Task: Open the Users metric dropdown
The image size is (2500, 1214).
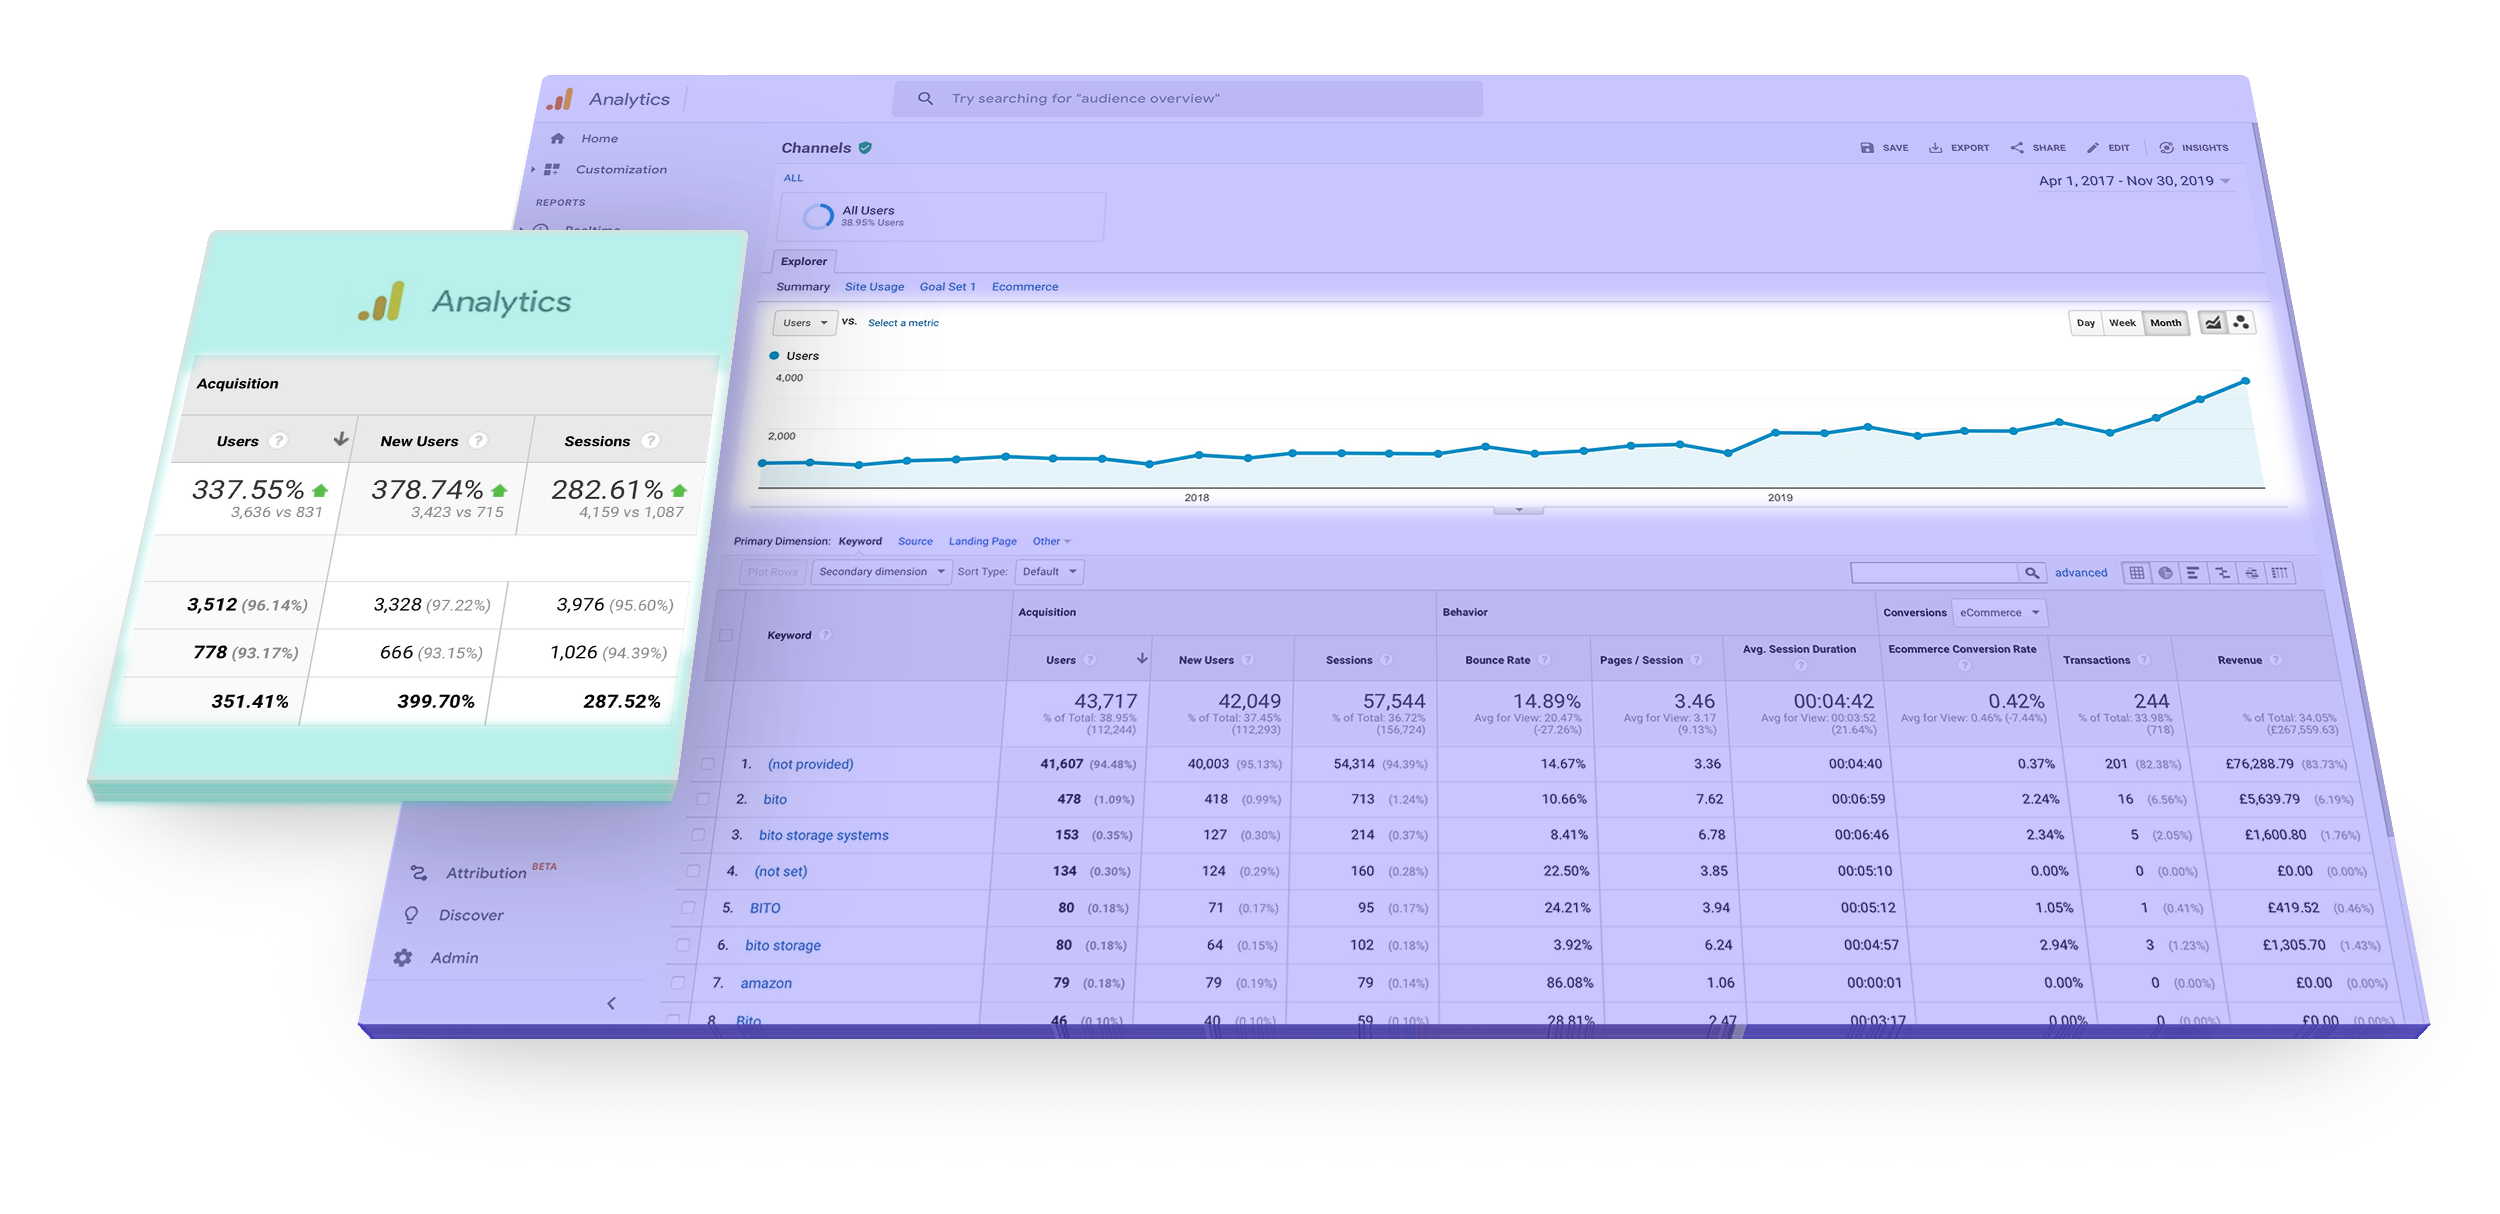Action: coord(805,323)
